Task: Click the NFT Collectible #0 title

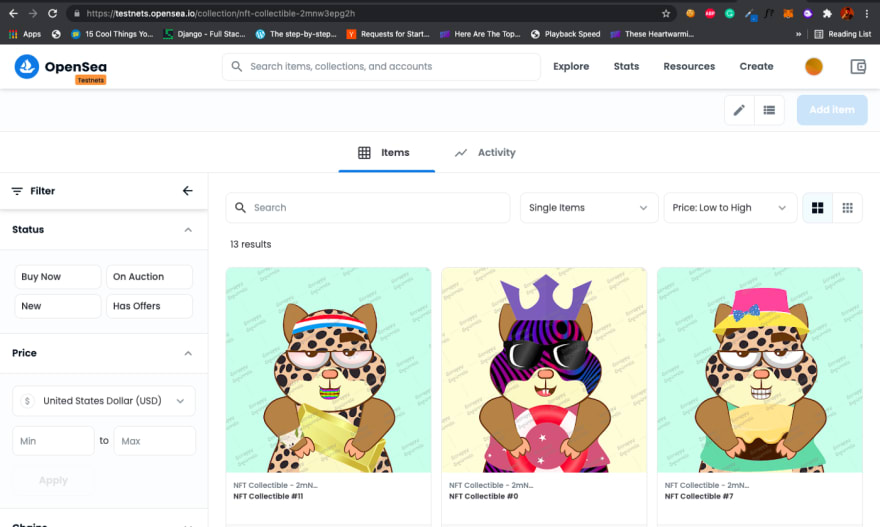Action: (483, 496)
